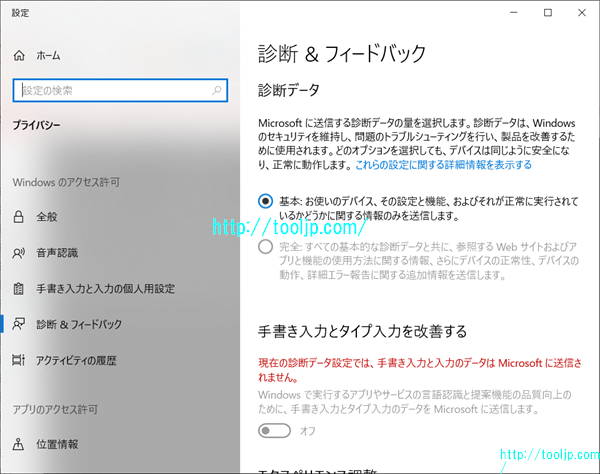Click the Windows のアクセス許可 group label

coord(66,182)
